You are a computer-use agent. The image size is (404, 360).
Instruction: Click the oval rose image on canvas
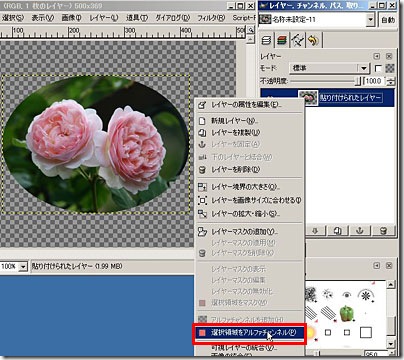(x=96, y=144)
